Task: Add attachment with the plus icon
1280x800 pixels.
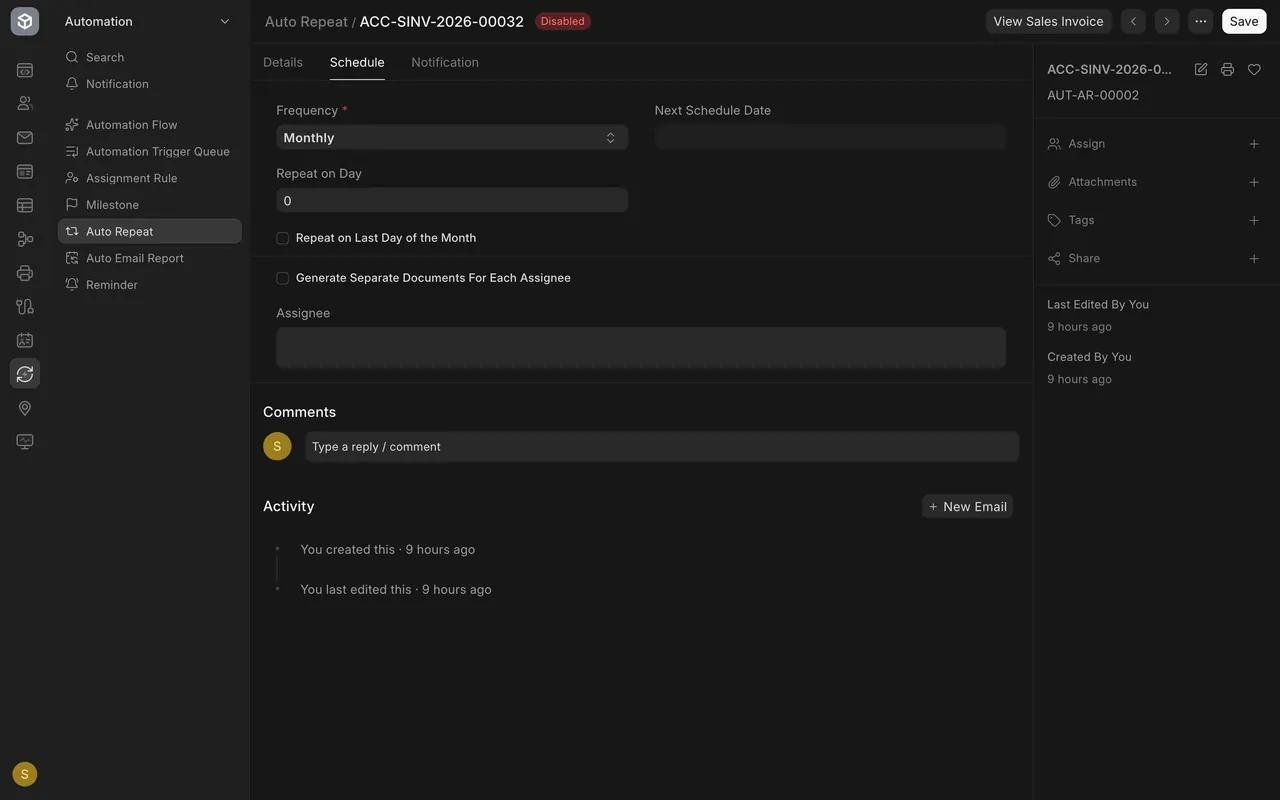Action: point(1254,182)
